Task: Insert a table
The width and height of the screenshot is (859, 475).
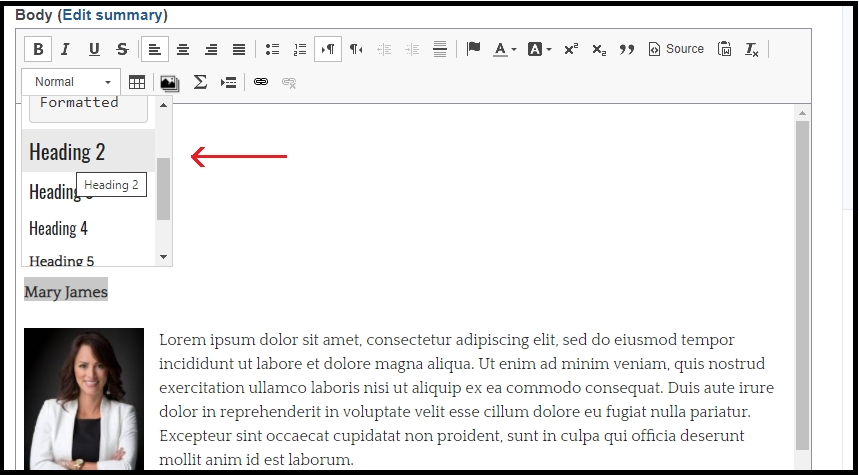Action: click(136, 82)
